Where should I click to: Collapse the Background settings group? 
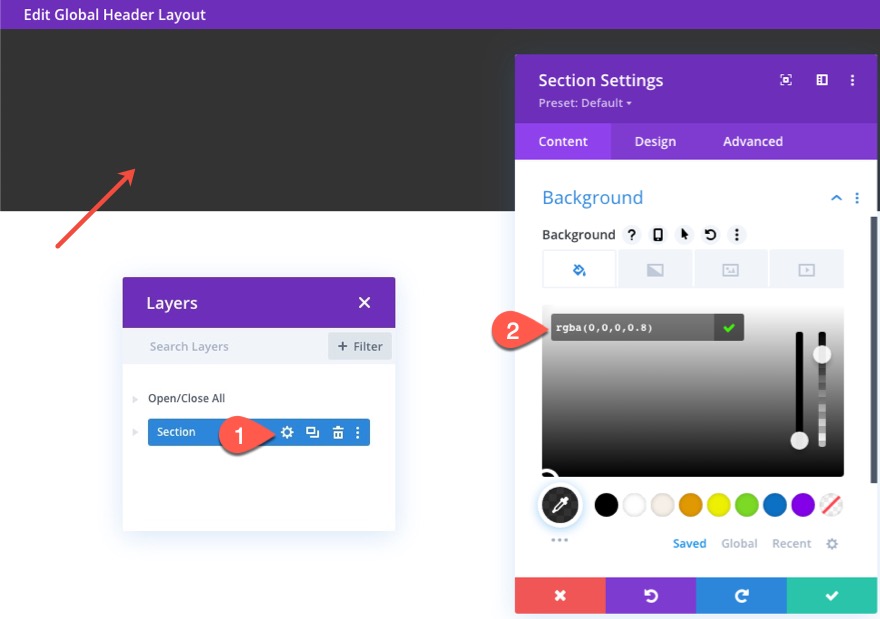836,198
